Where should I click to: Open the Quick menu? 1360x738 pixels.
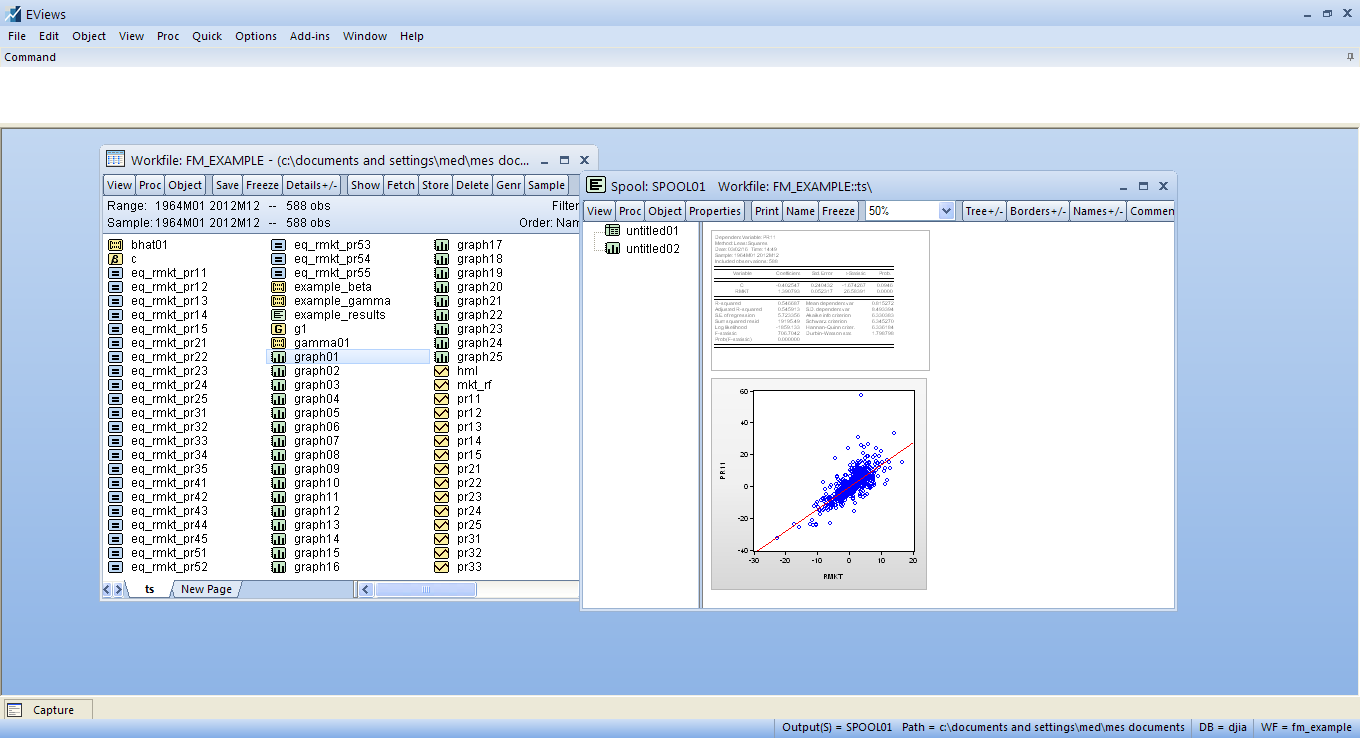click(x=207, y=36)
